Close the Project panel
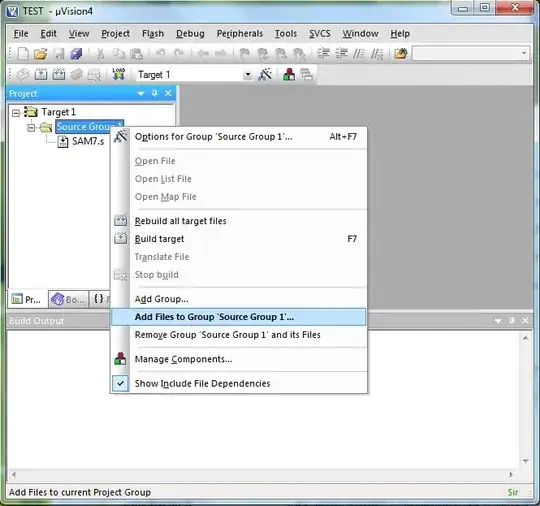This screenshot has height=506, width=540. coord(168,93)
